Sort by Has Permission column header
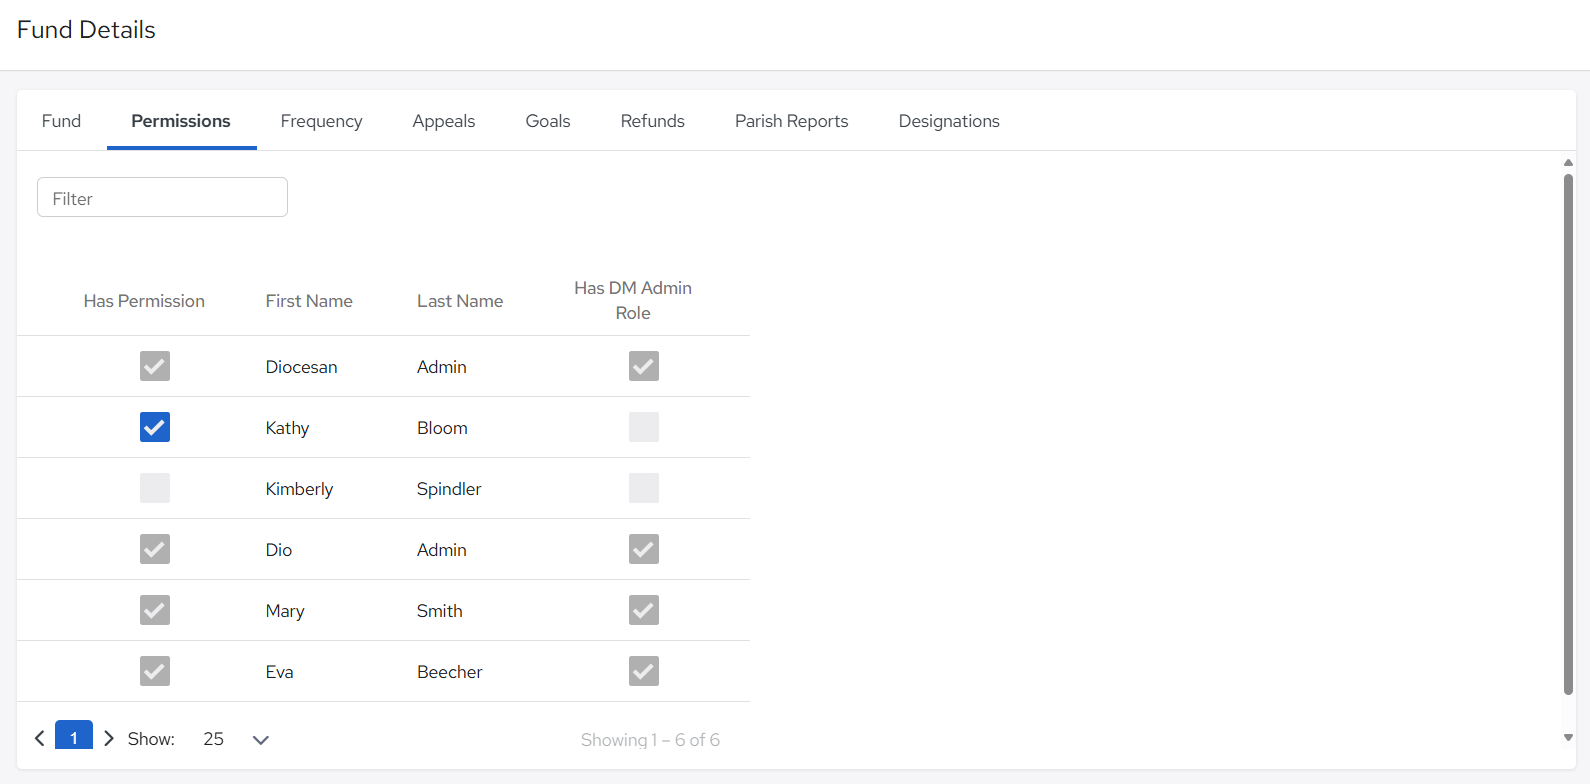 click(144, 301)
